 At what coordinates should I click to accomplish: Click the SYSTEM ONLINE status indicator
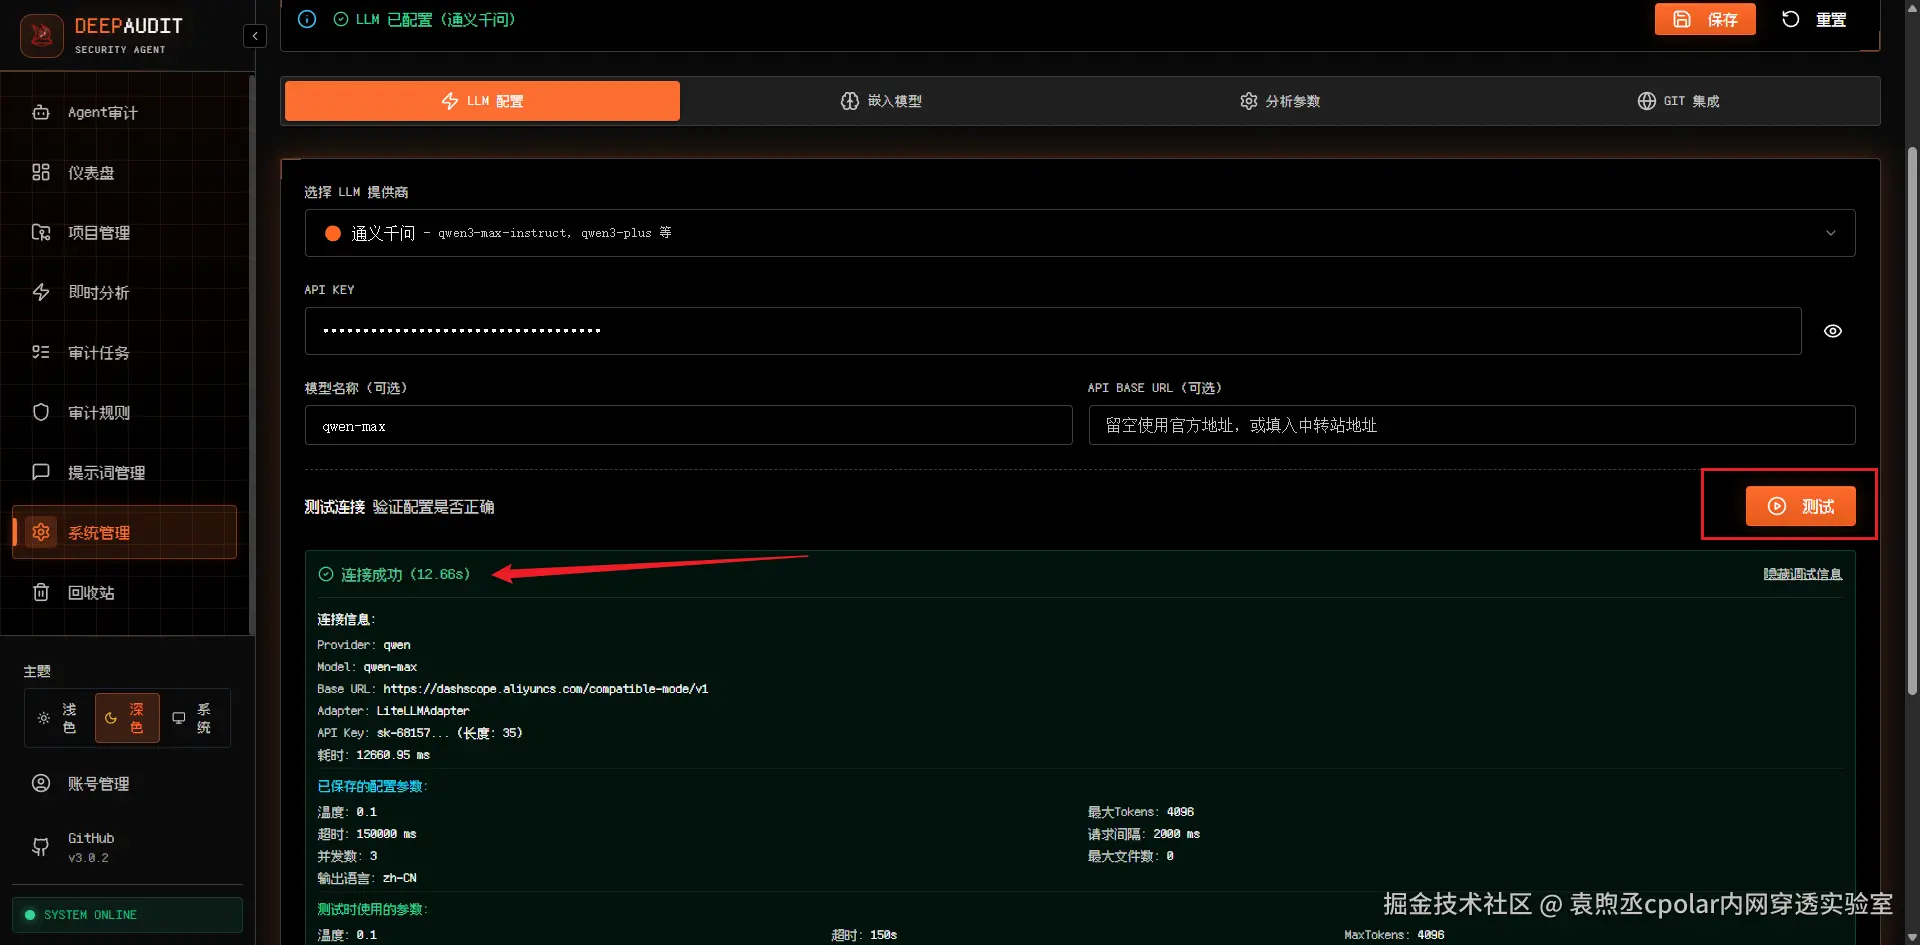click(127, 915)
